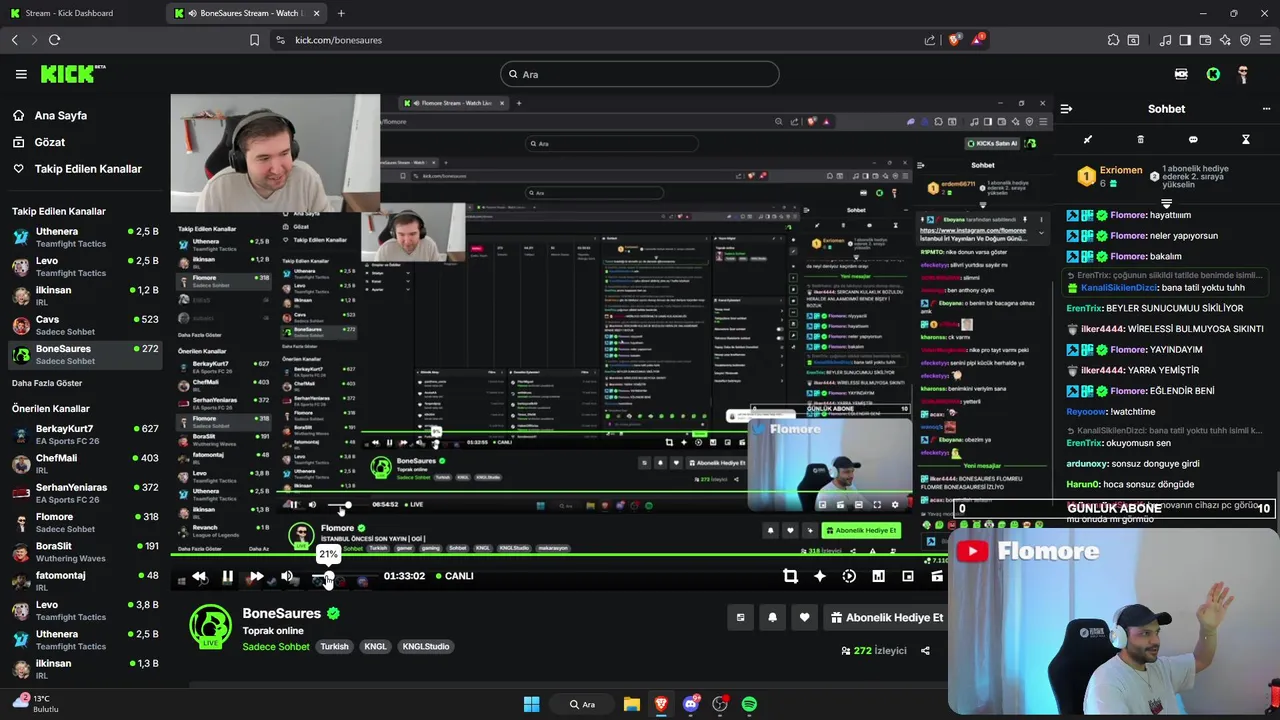The image size is (1280, 720).
Task: Open Brave VPN shield icon
Action: [x=1245, y=40]
